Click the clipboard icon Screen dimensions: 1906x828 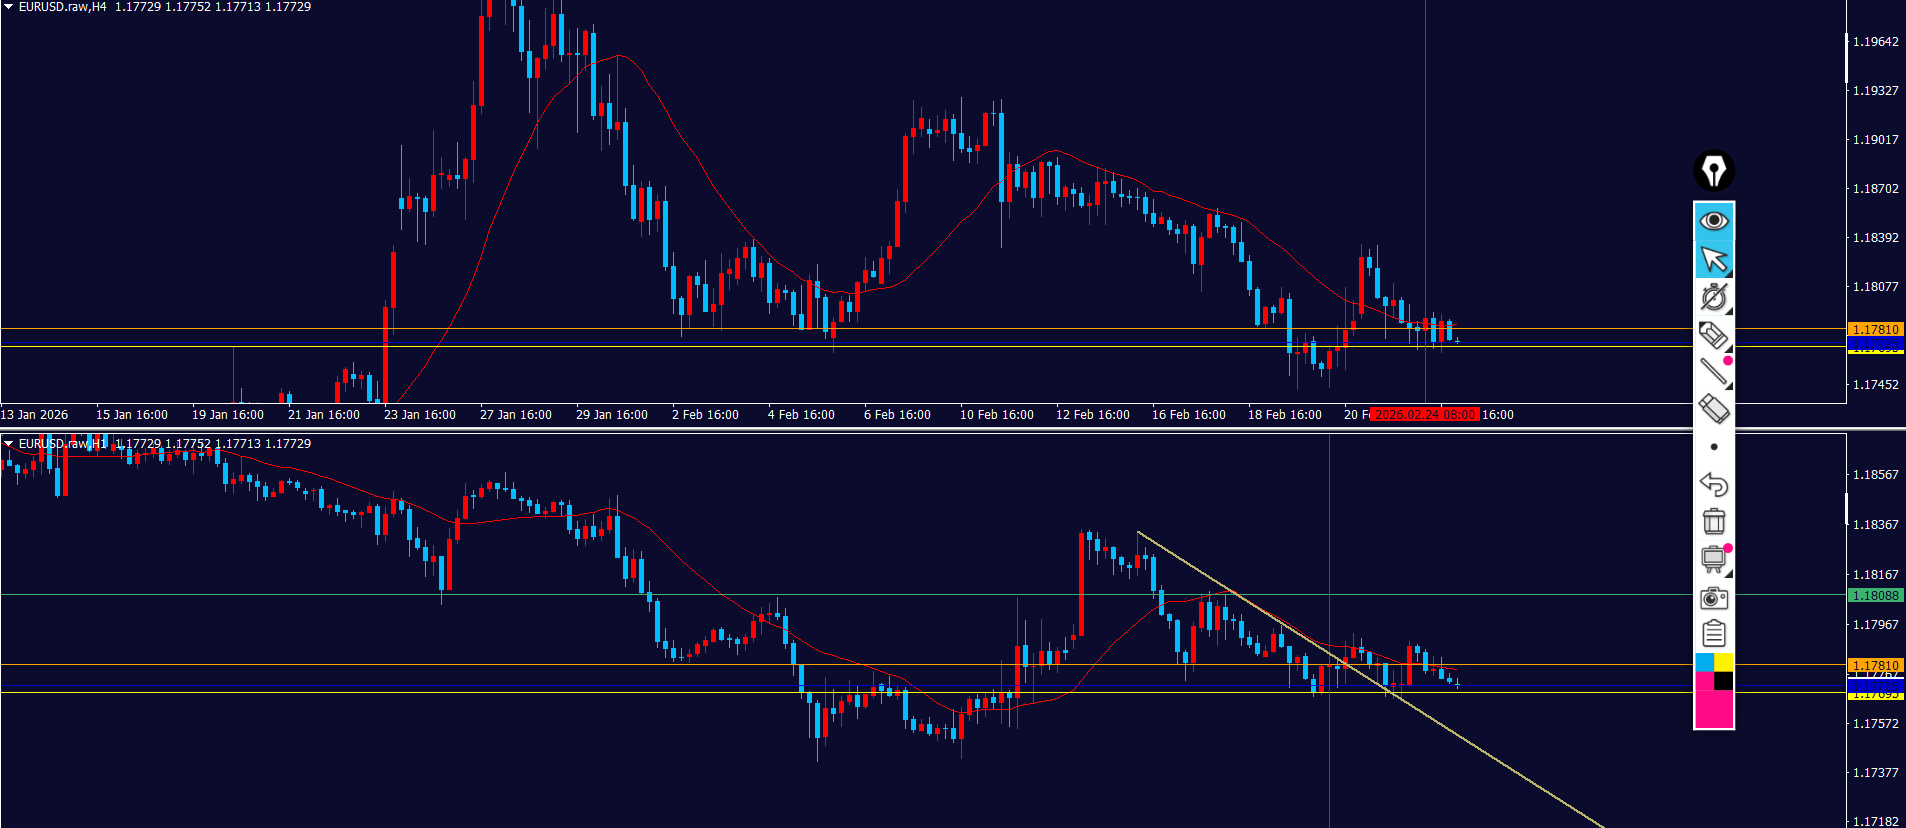point(1713,634)
